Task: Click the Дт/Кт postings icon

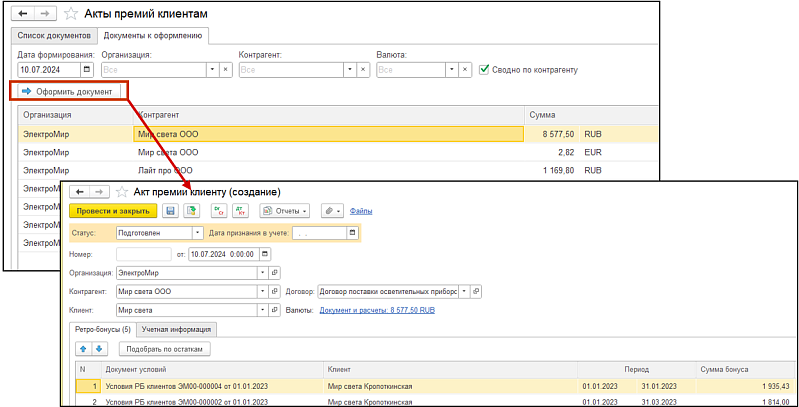Action: (x=239, y=210)
